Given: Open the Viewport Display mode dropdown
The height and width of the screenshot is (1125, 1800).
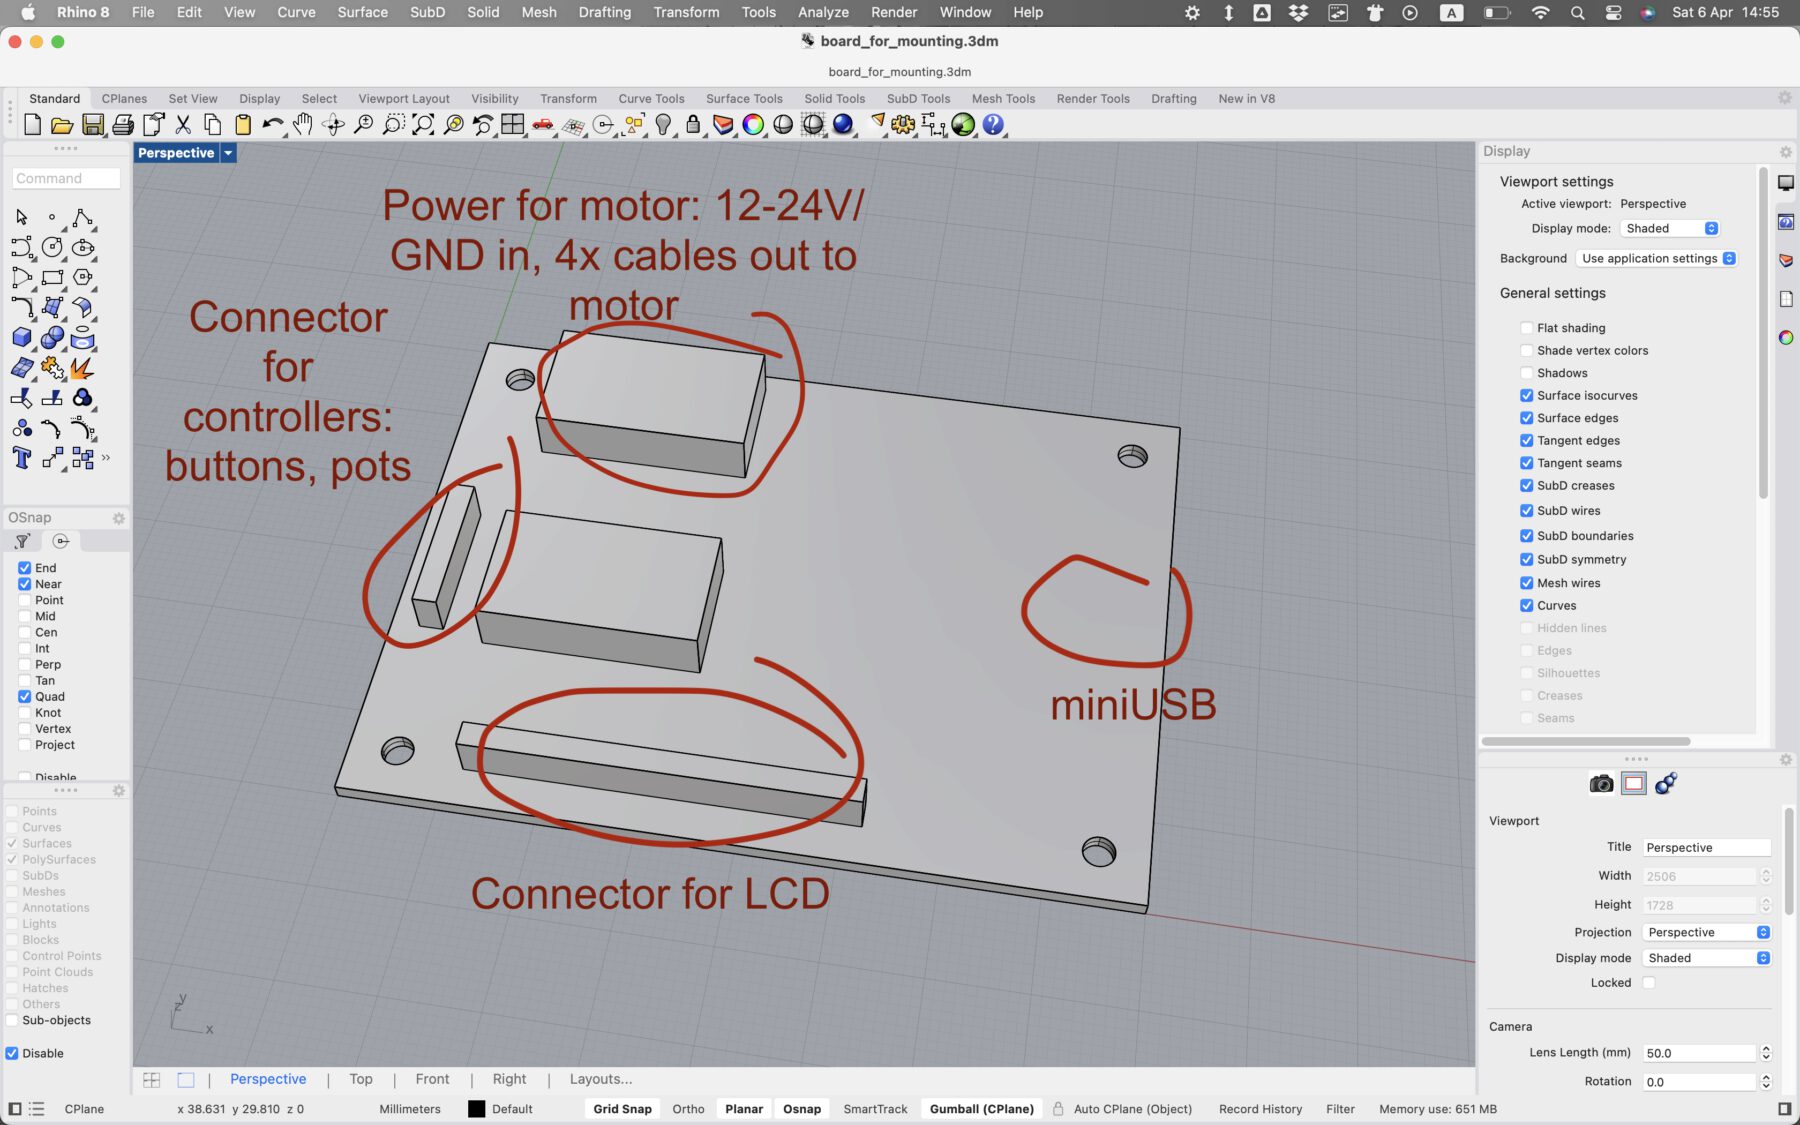Looking at the screenshot, I should coord(1707,959).
